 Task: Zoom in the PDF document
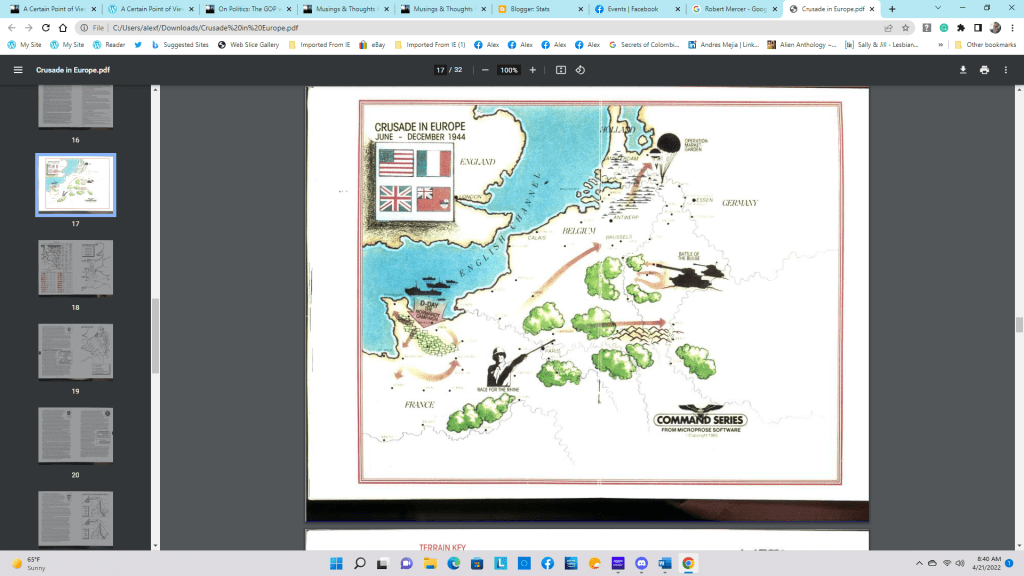pos(532,70)
